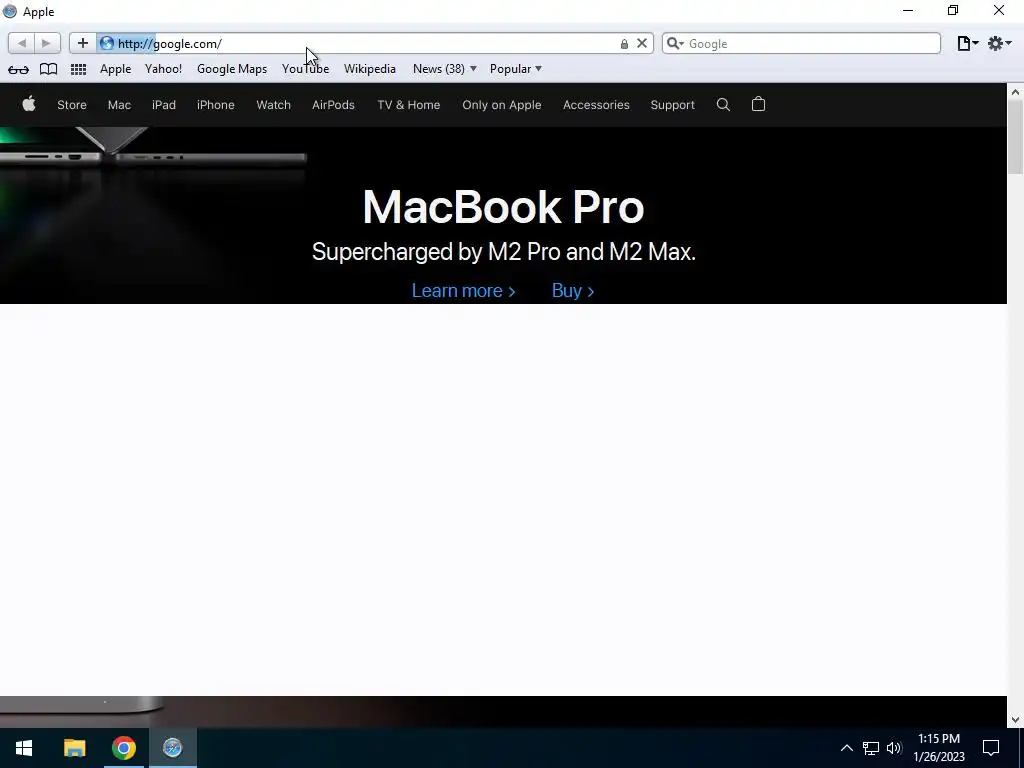Expand the News (38) bookmarks folder
Viewport: 1024px width, 768px height.
tap(445, 69)
